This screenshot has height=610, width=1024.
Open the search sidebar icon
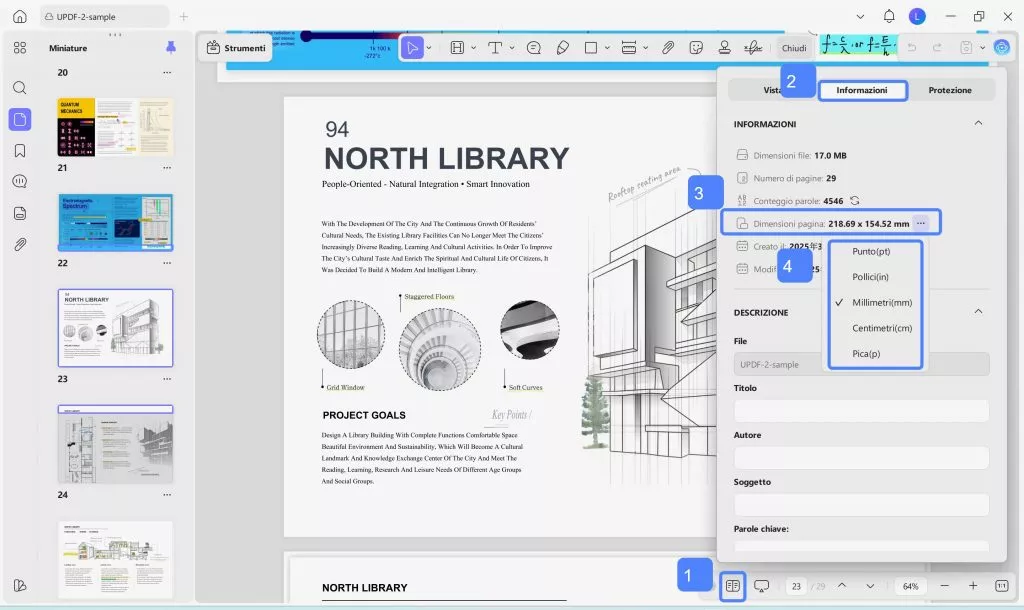click(x=20, y=88)
